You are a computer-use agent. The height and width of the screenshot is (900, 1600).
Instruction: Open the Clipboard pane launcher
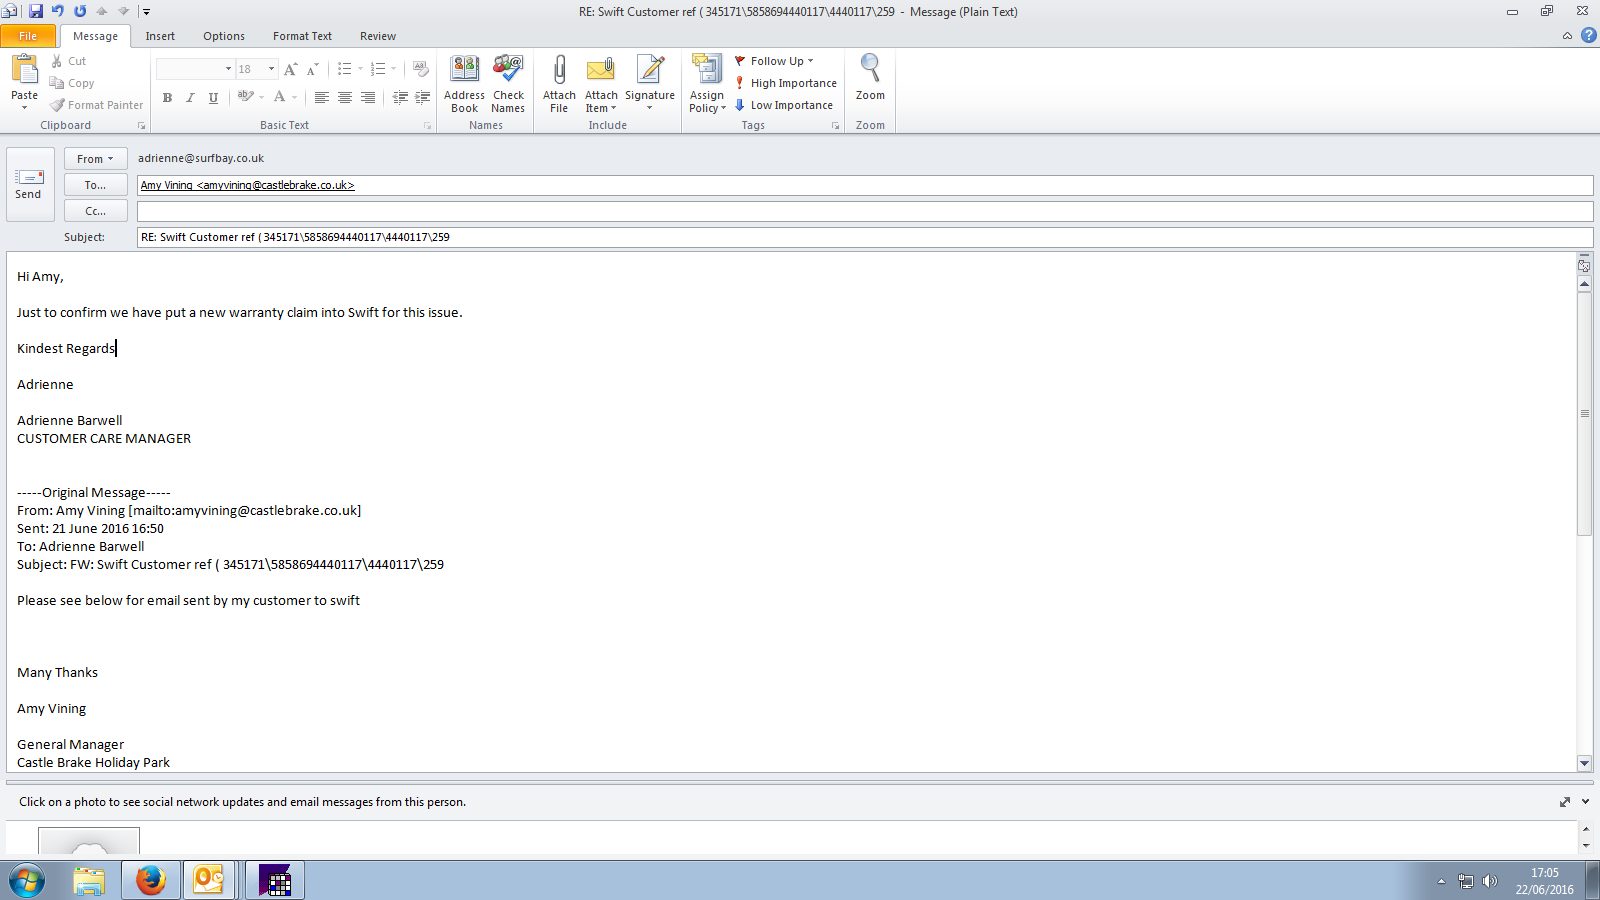pyautogui.click(x=141, y=126)
